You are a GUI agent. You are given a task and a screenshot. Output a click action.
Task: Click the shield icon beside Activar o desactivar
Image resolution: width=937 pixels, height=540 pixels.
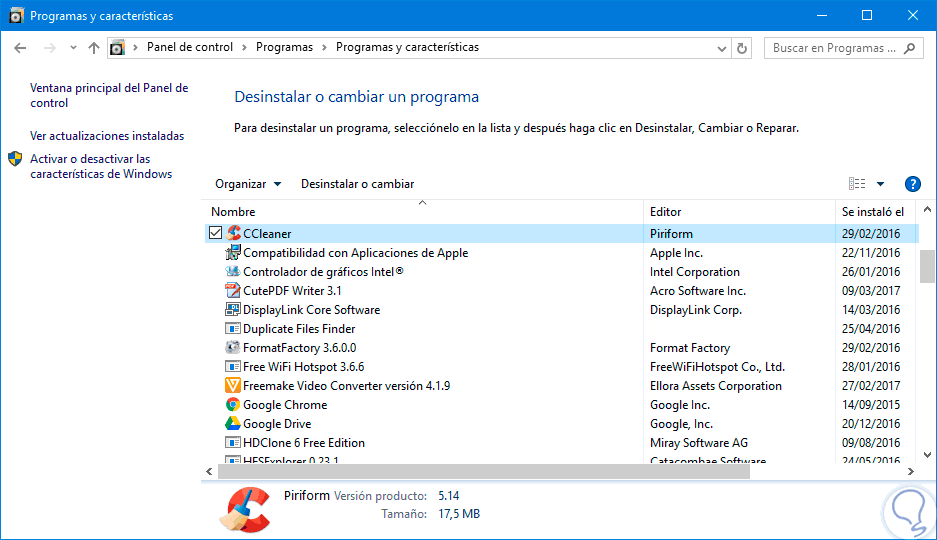tap(15, 159)
